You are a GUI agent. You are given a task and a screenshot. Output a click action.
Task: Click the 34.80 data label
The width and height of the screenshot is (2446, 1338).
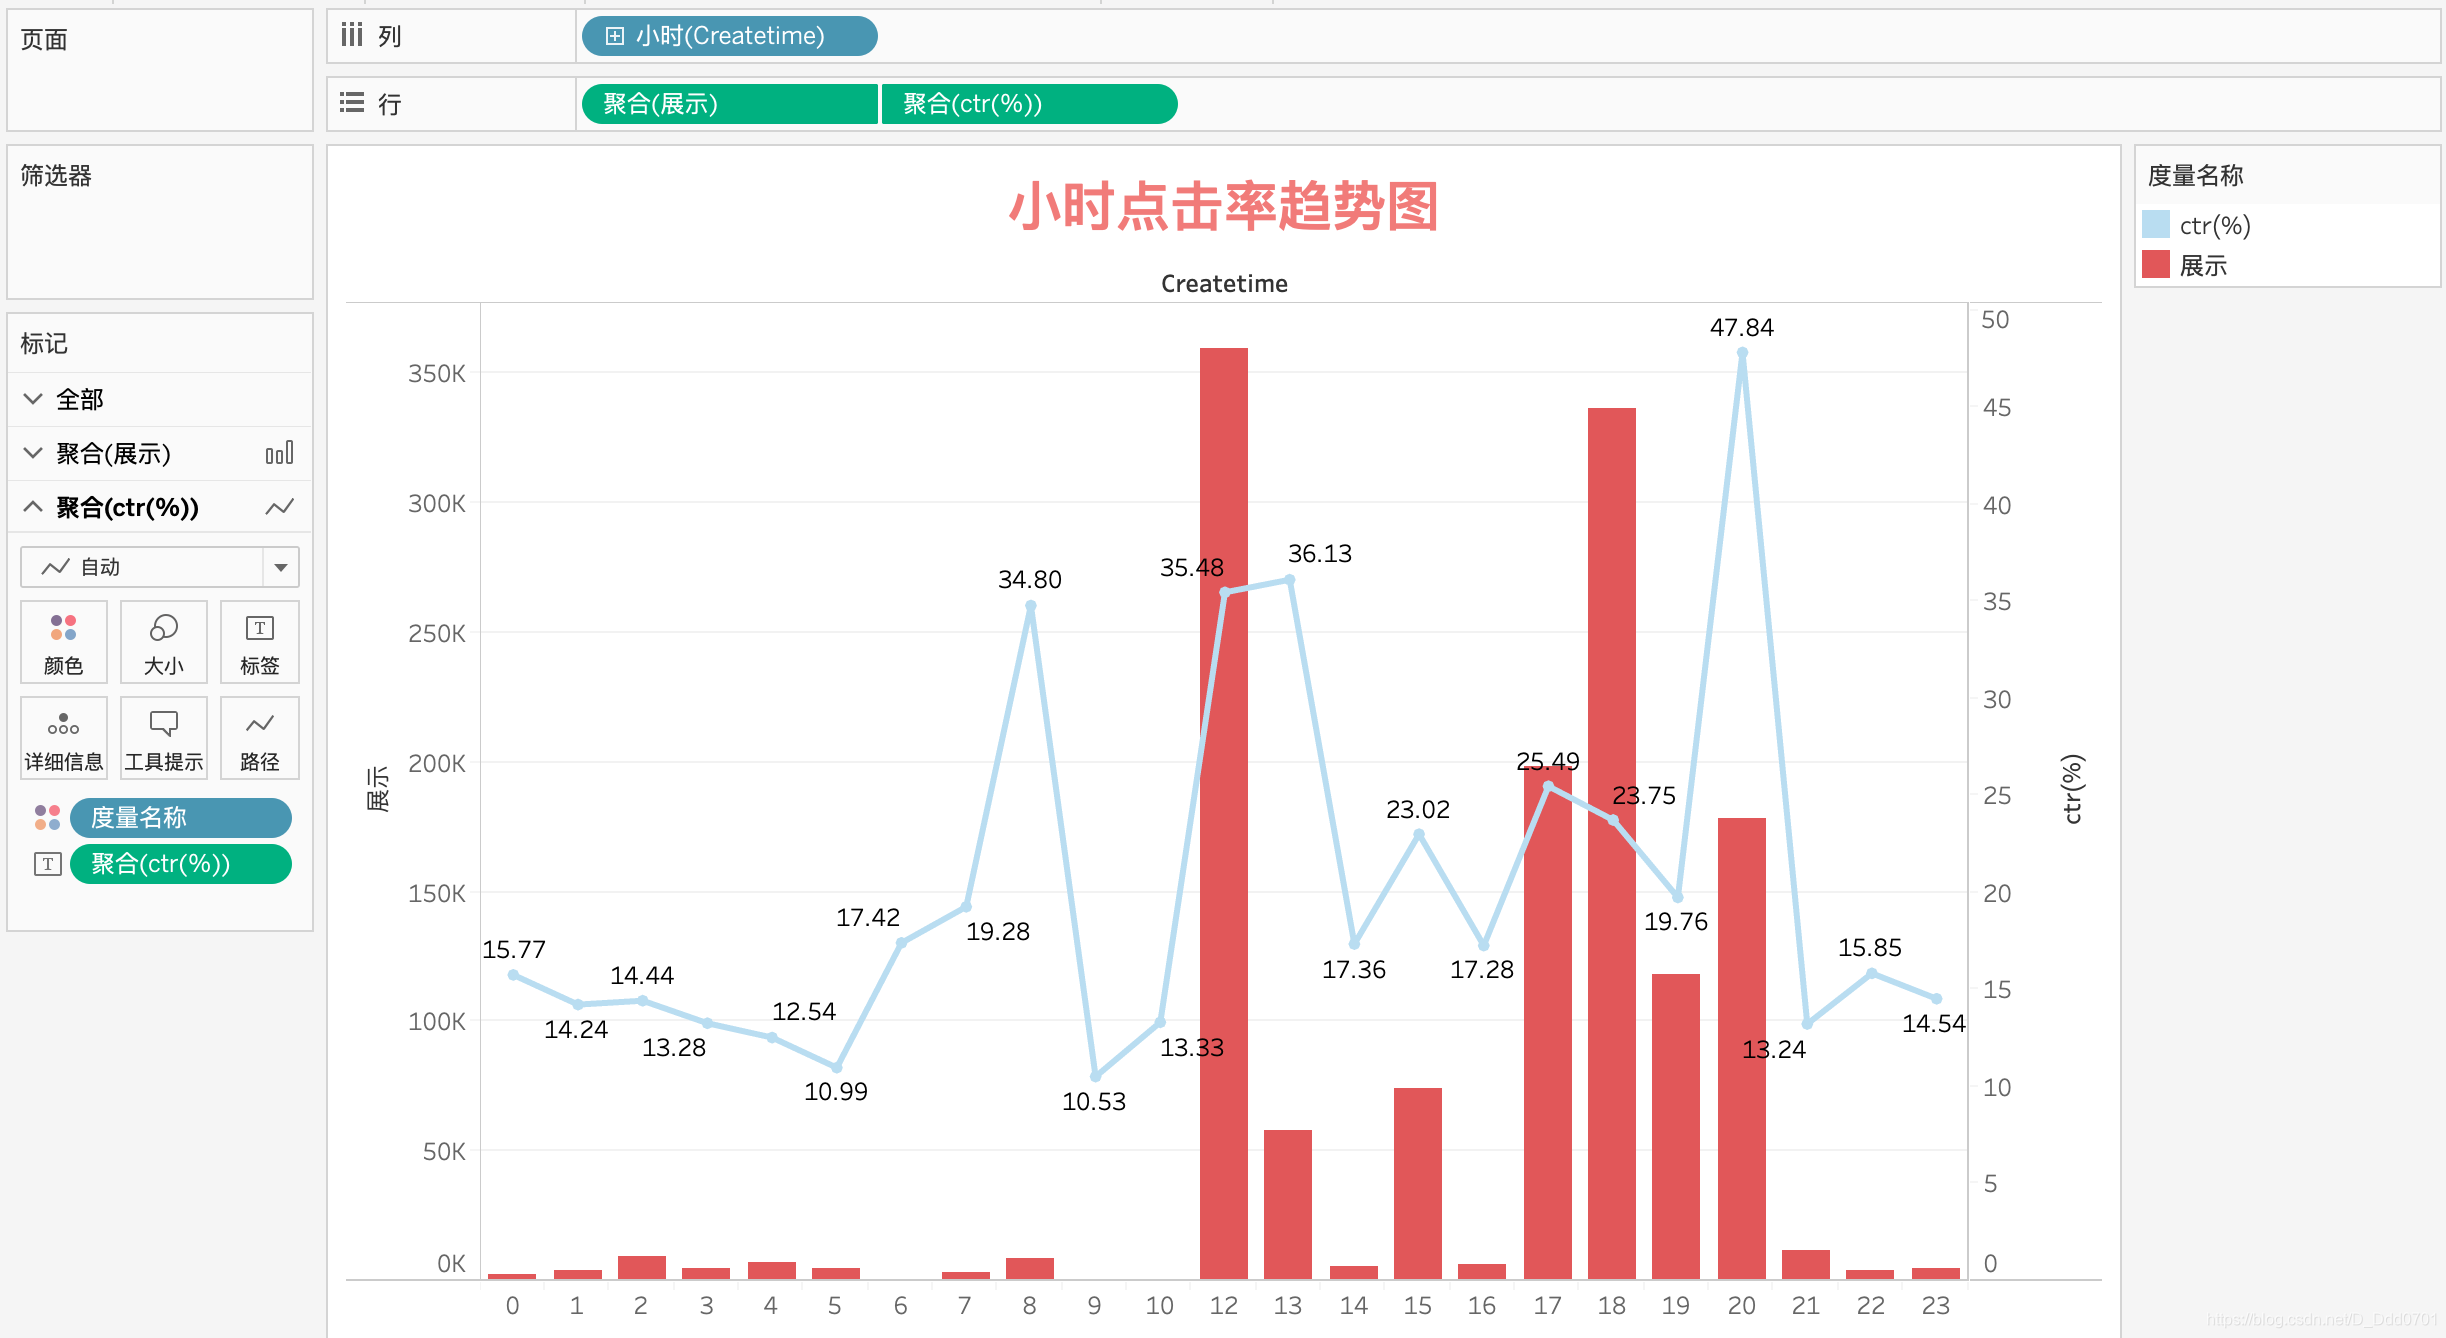click(1030, 580)
